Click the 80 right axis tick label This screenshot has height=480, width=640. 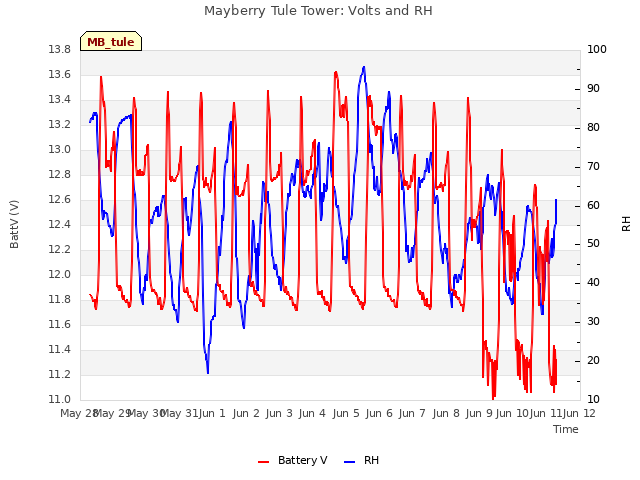593,127
